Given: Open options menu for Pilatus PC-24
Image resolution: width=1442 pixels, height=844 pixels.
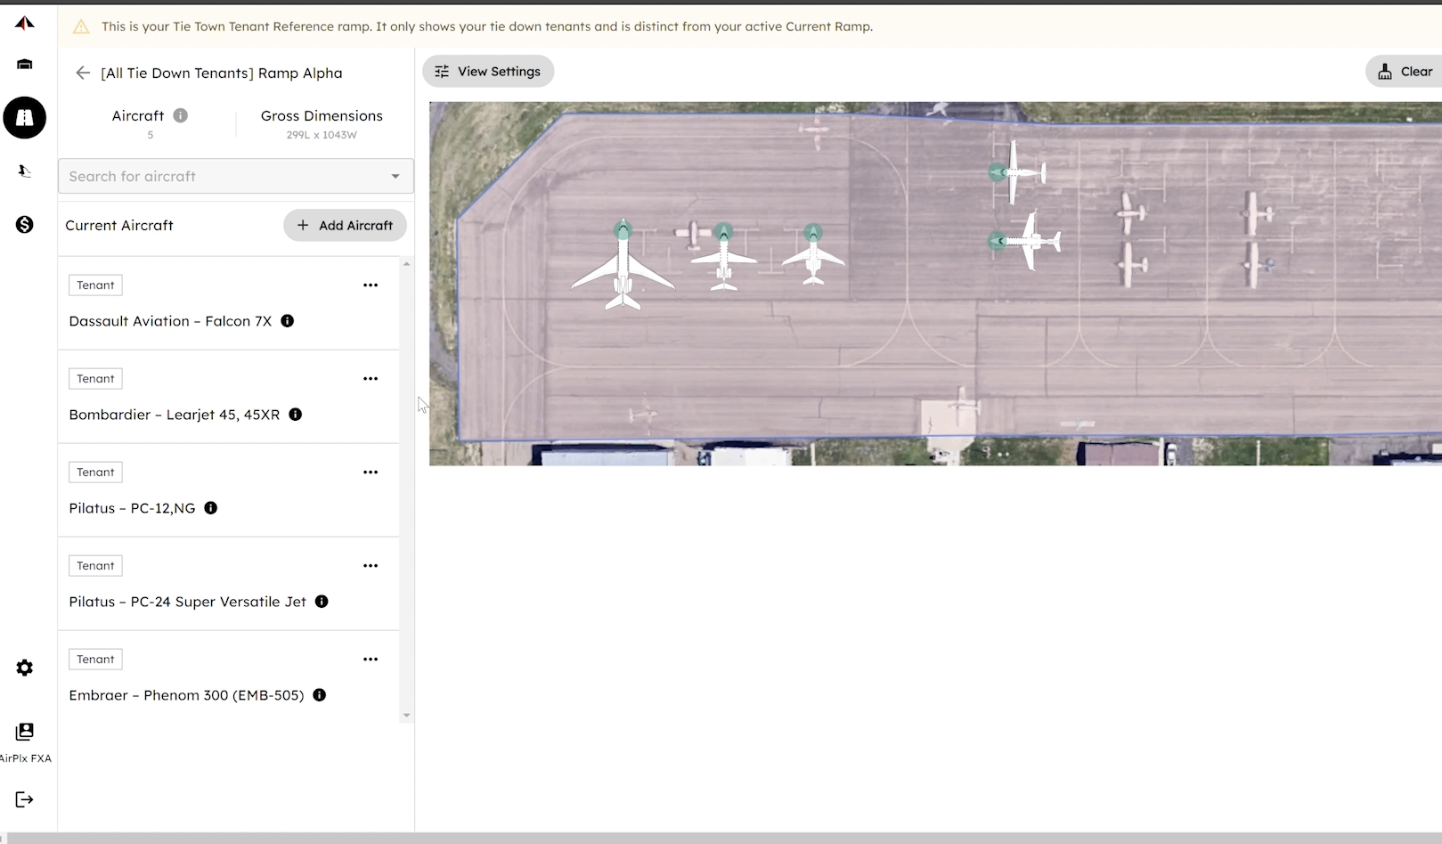Looking at the screenshot, I should [371, 566].
